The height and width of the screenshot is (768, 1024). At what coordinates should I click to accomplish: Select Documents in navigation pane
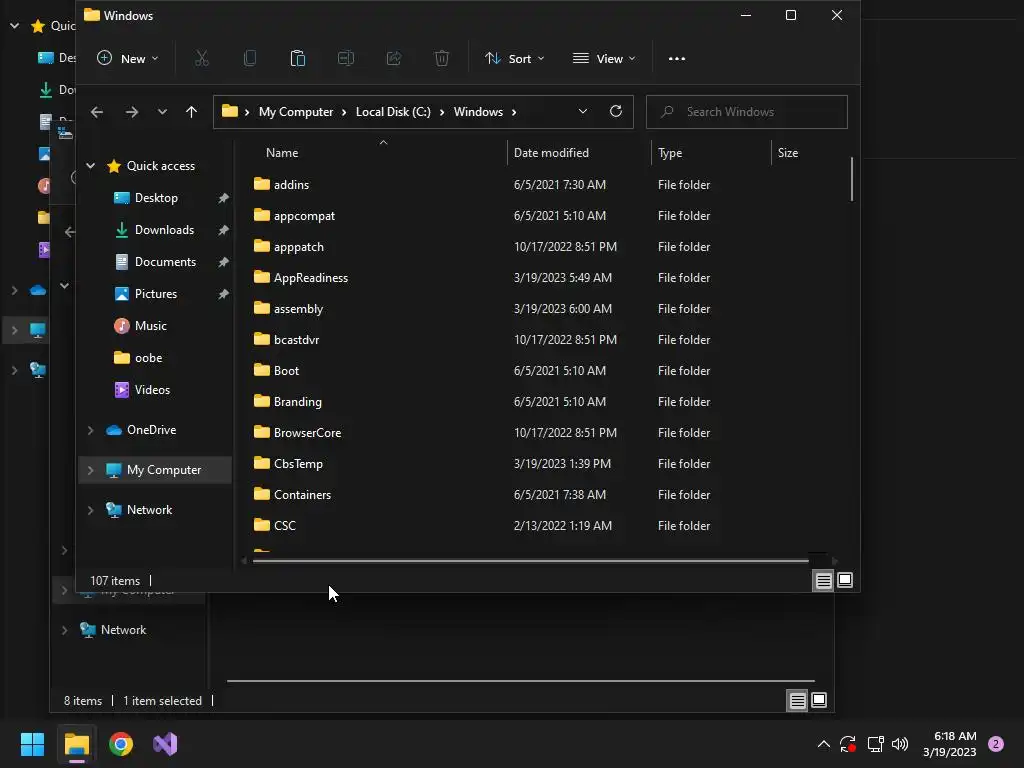165,262
